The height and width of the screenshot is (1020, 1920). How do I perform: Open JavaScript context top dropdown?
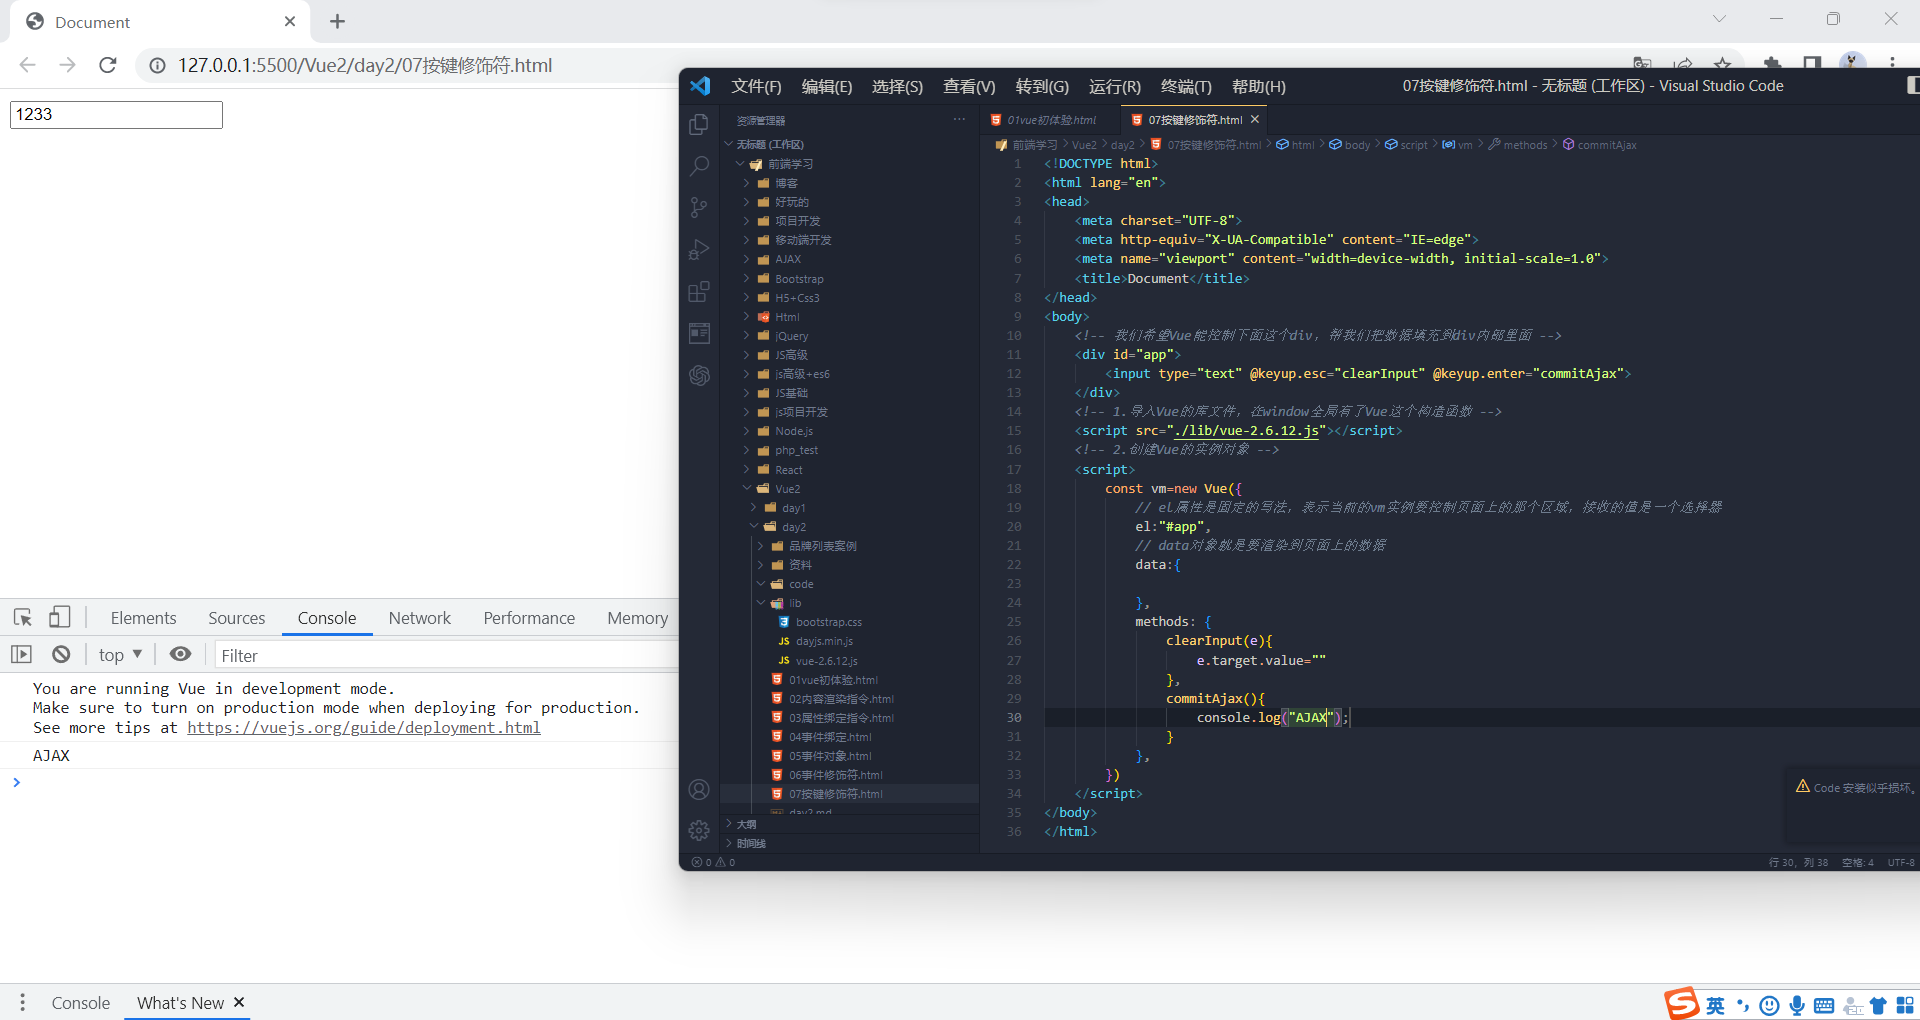120,655
